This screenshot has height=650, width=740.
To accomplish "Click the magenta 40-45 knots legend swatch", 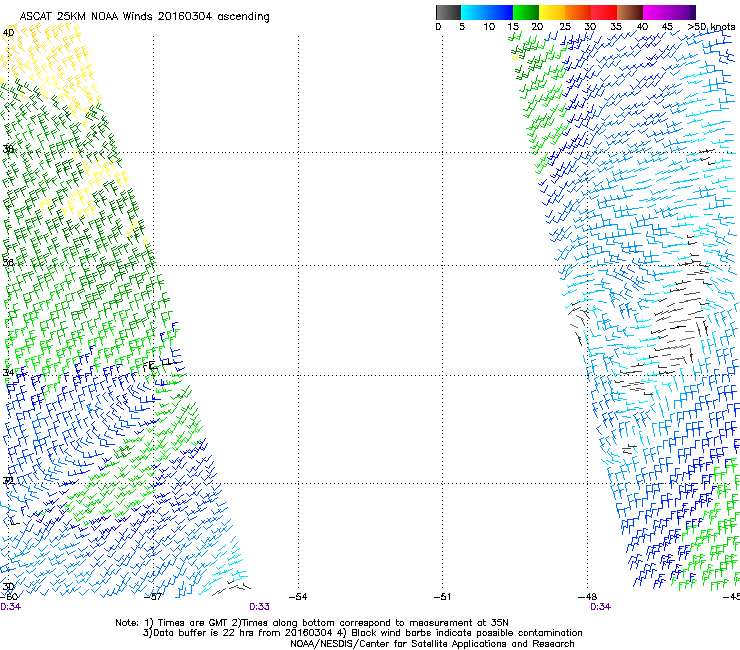I will pyautogui.click(x=656, y=12).
